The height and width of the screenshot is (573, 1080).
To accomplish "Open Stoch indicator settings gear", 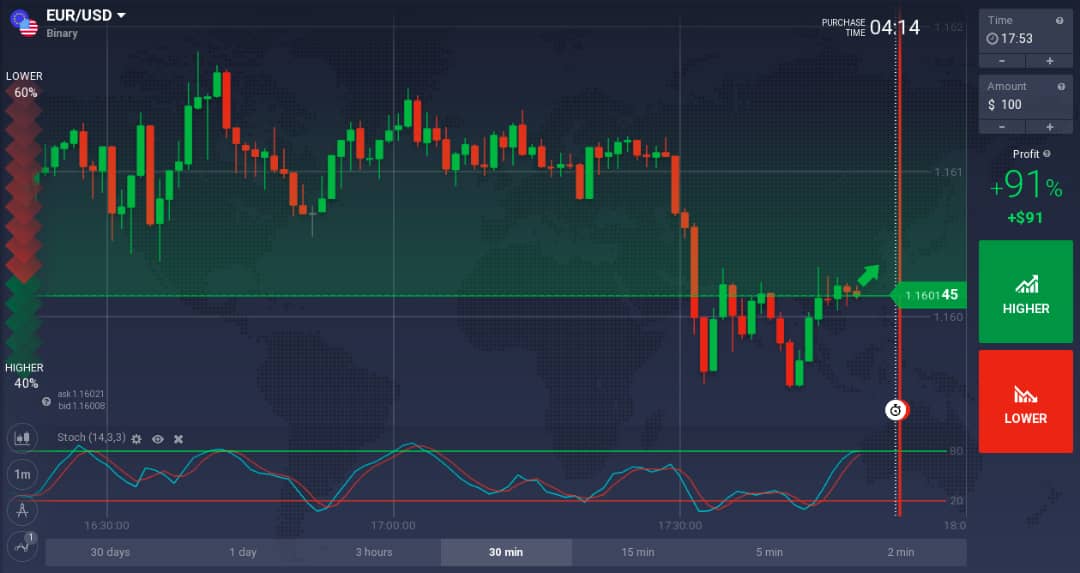I will point(136,439).
